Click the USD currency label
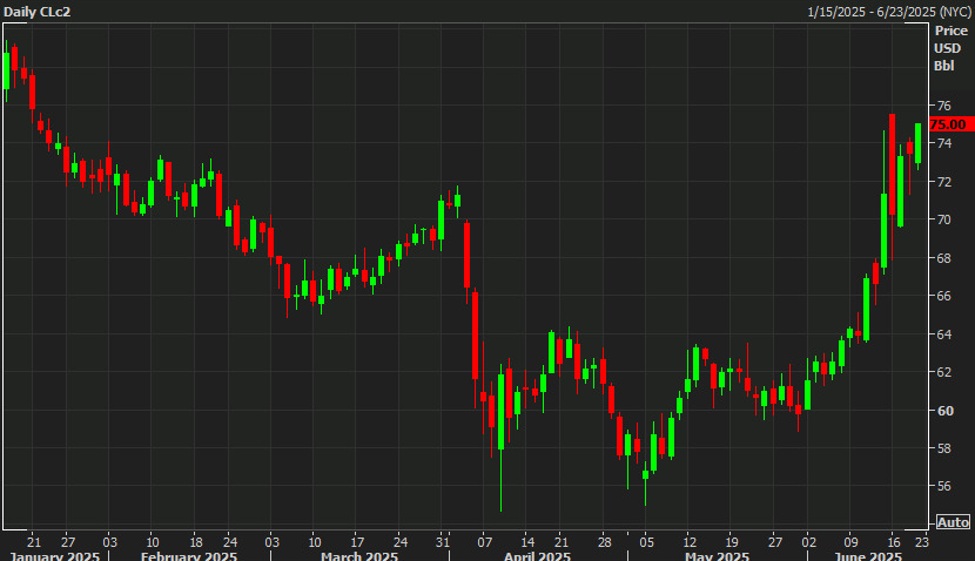975x561 pixels. click(946, 48)
